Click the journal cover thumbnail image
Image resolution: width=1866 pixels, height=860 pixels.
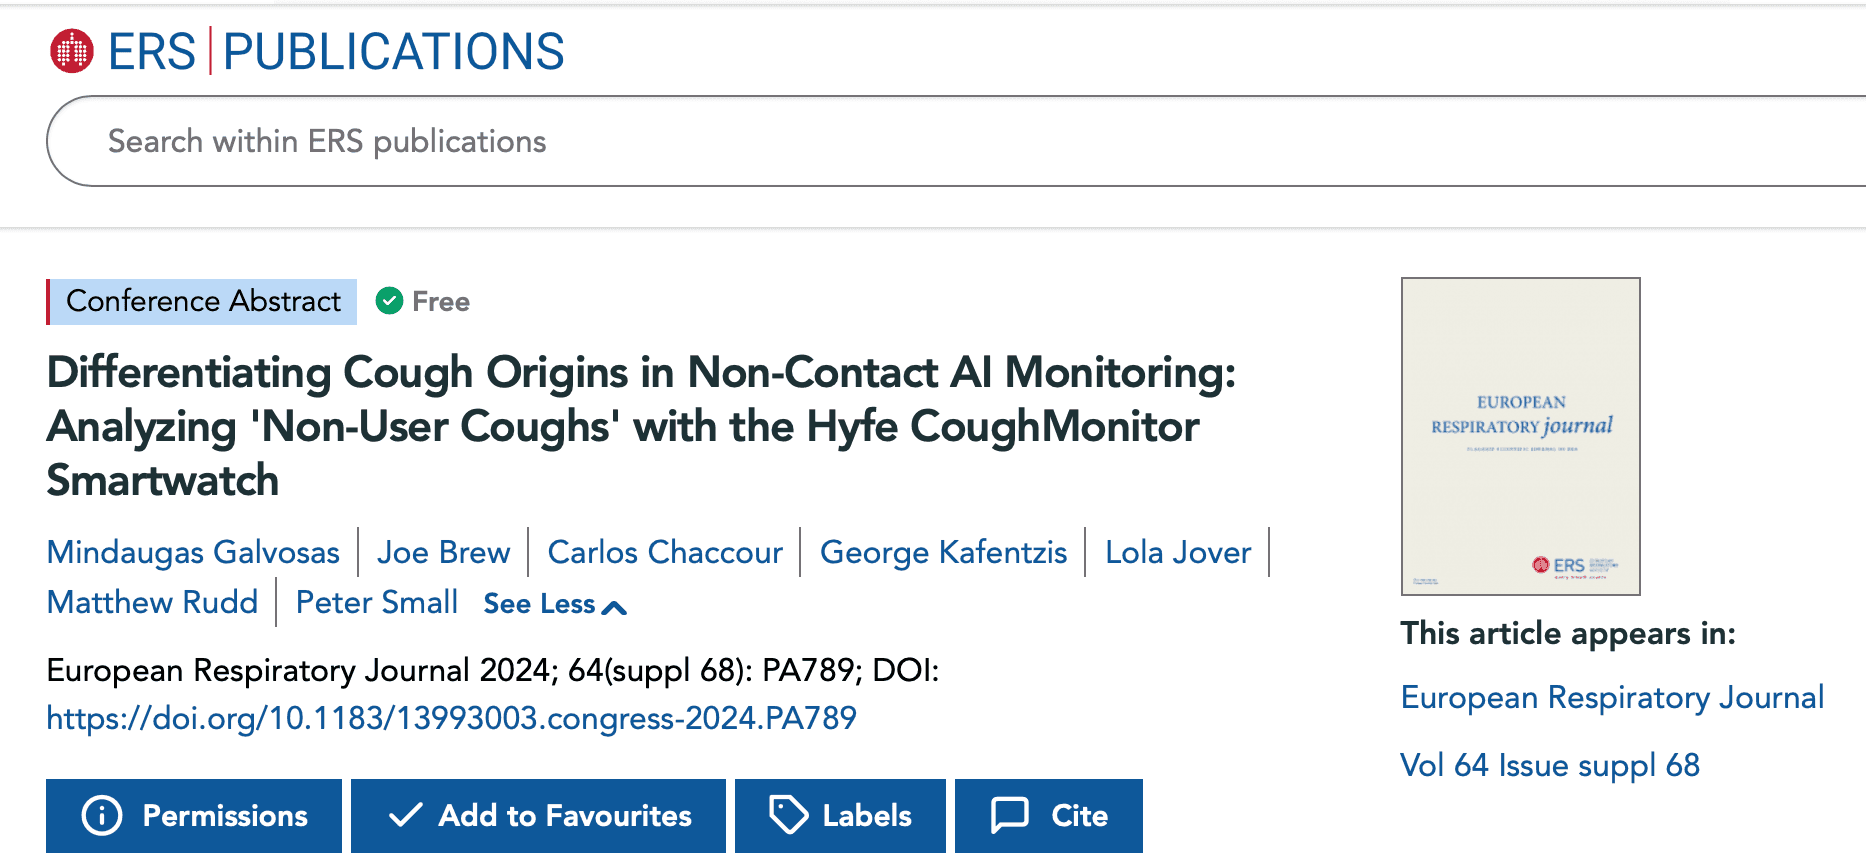[1519, 436]
